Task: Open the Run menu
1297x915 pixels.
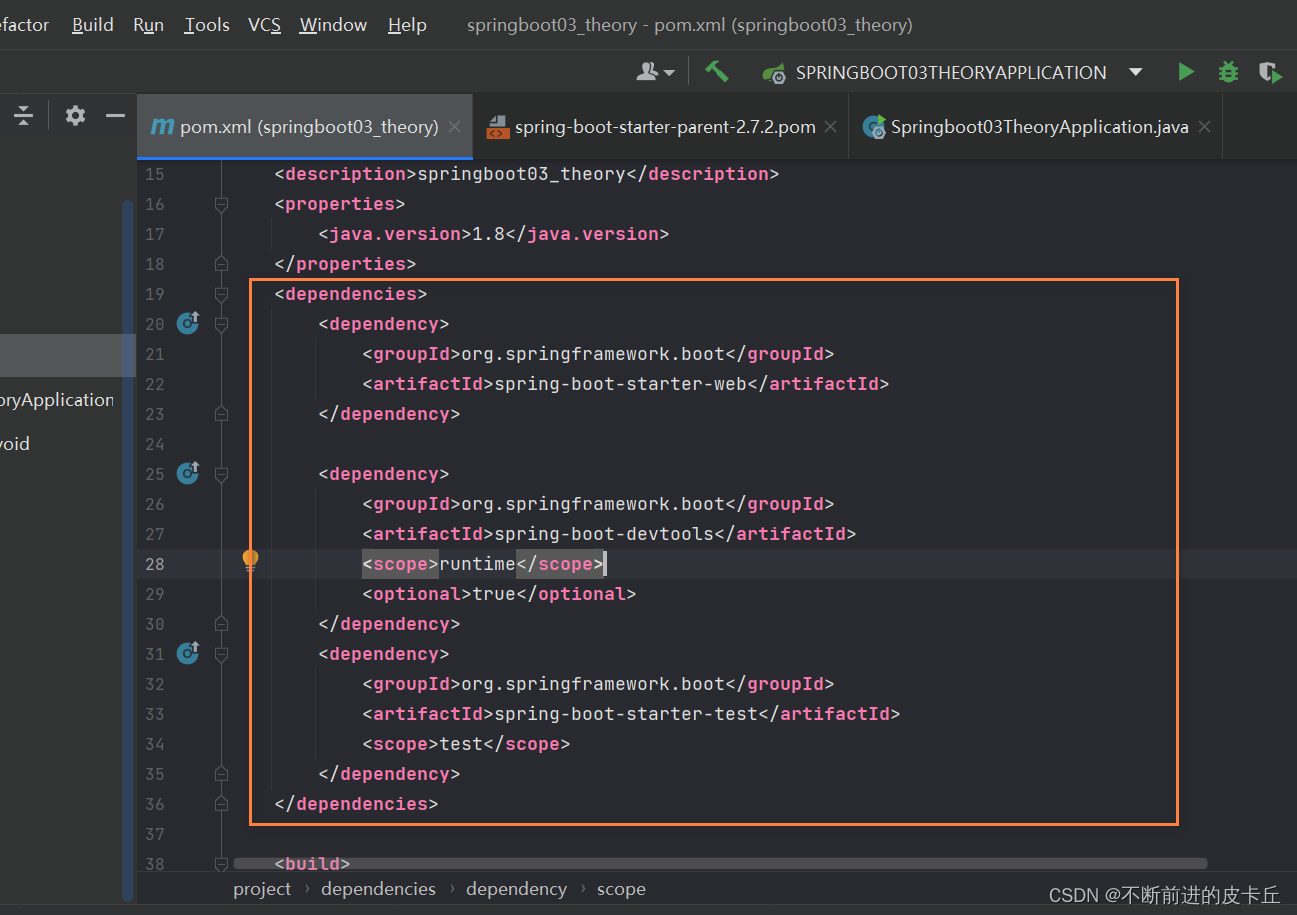Action: pos(148,25)
